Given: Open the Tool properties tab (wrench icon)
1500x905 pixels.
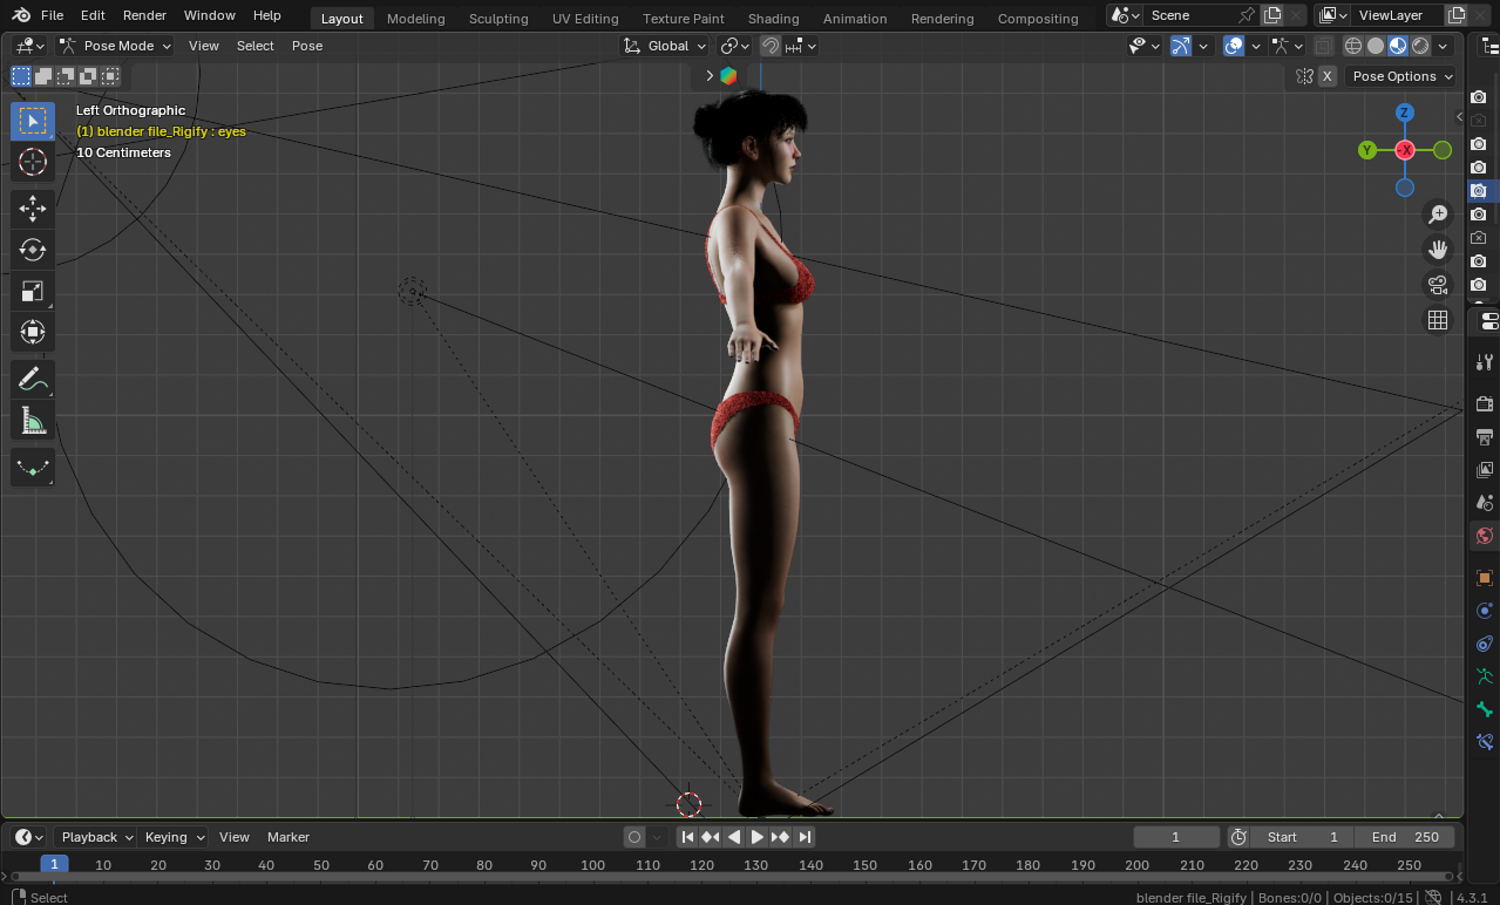Looking at the screenshot, I should coord(1484,362).
